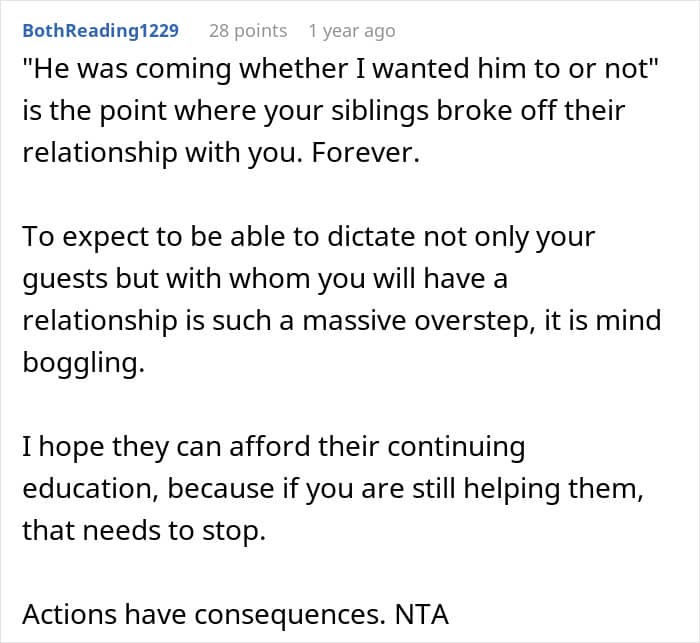Click the line starting "I hope they can afford"
The height and width of the screenshot is (643, 700).
pos(272,447)
